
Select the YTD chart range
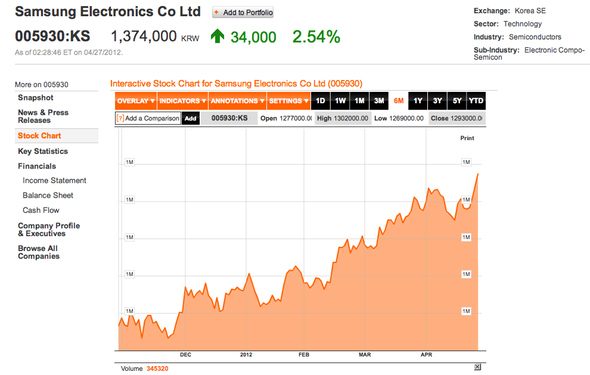point(476,101)
